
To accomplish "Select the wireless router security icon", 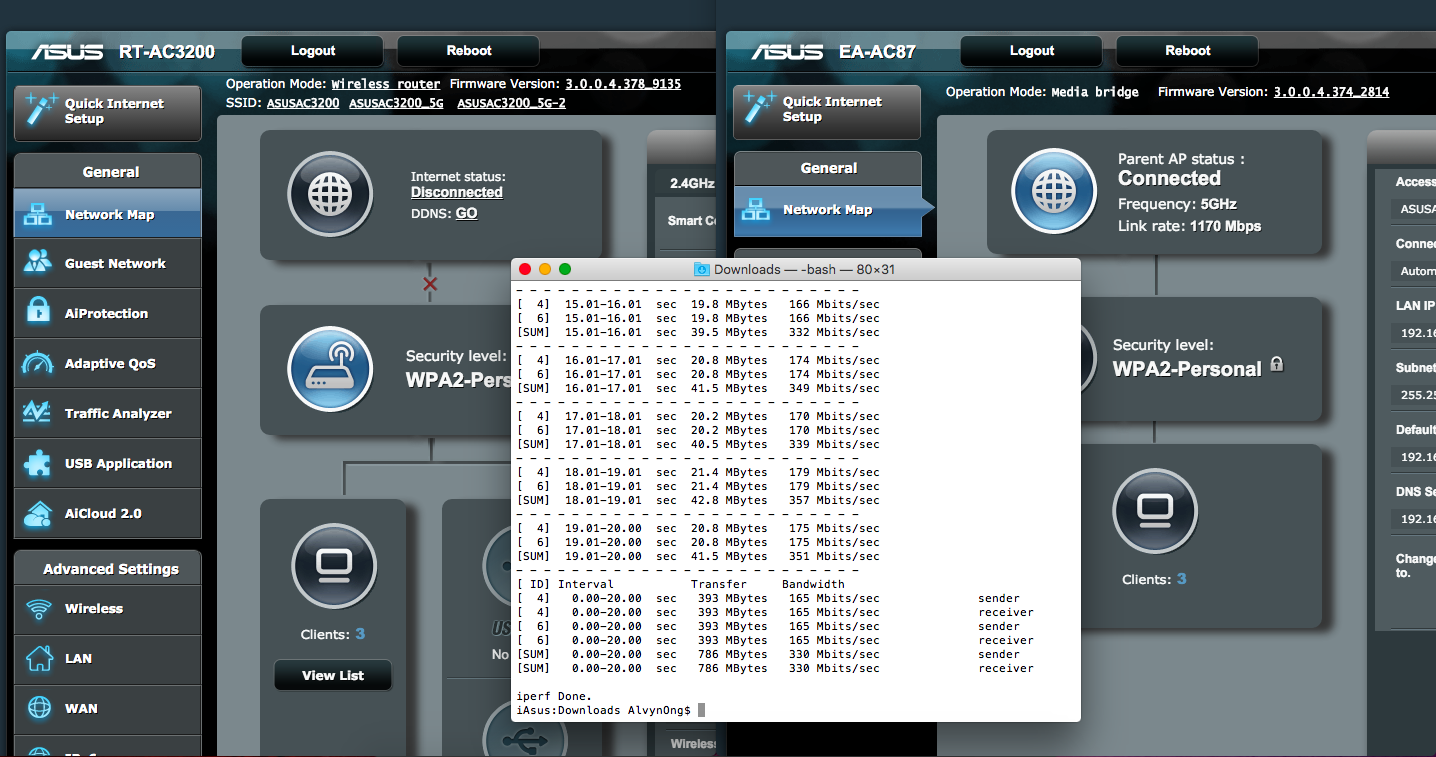I will [x=330, y=369].
